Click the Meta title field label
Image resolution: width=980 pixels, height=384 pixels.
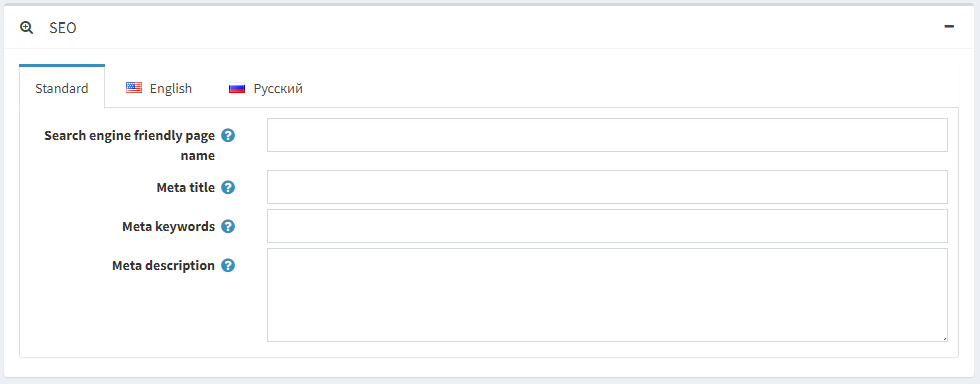[x=186, y=187]
